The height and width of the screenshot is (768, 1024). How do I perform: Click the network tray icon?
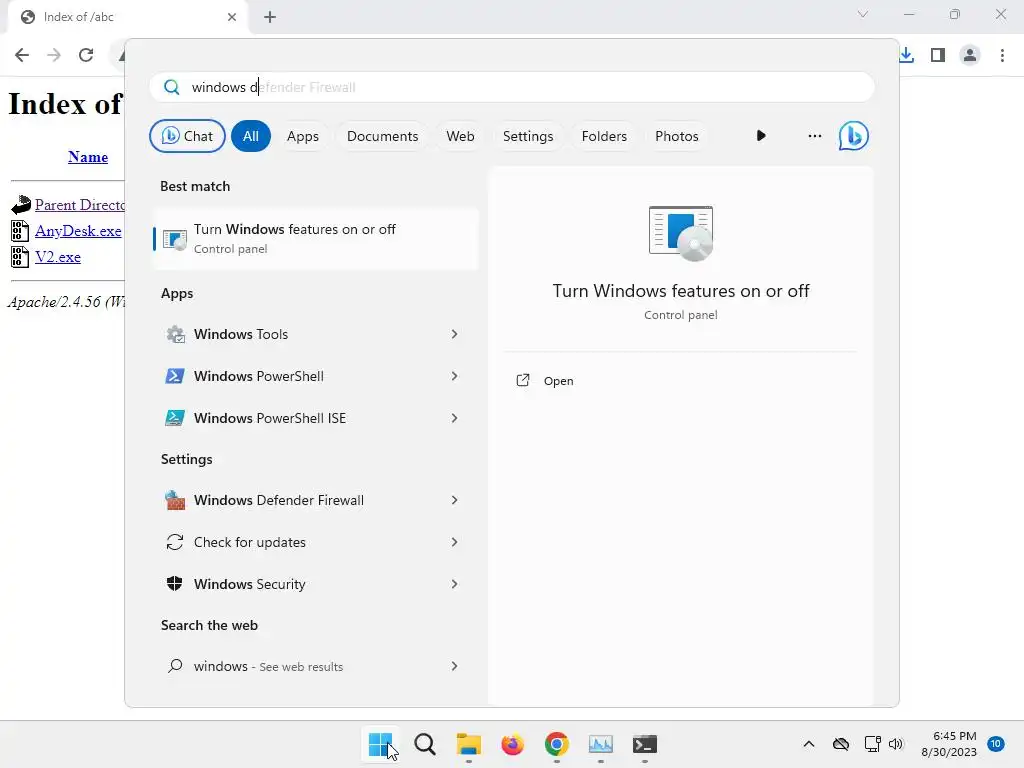tap(872, 744)
